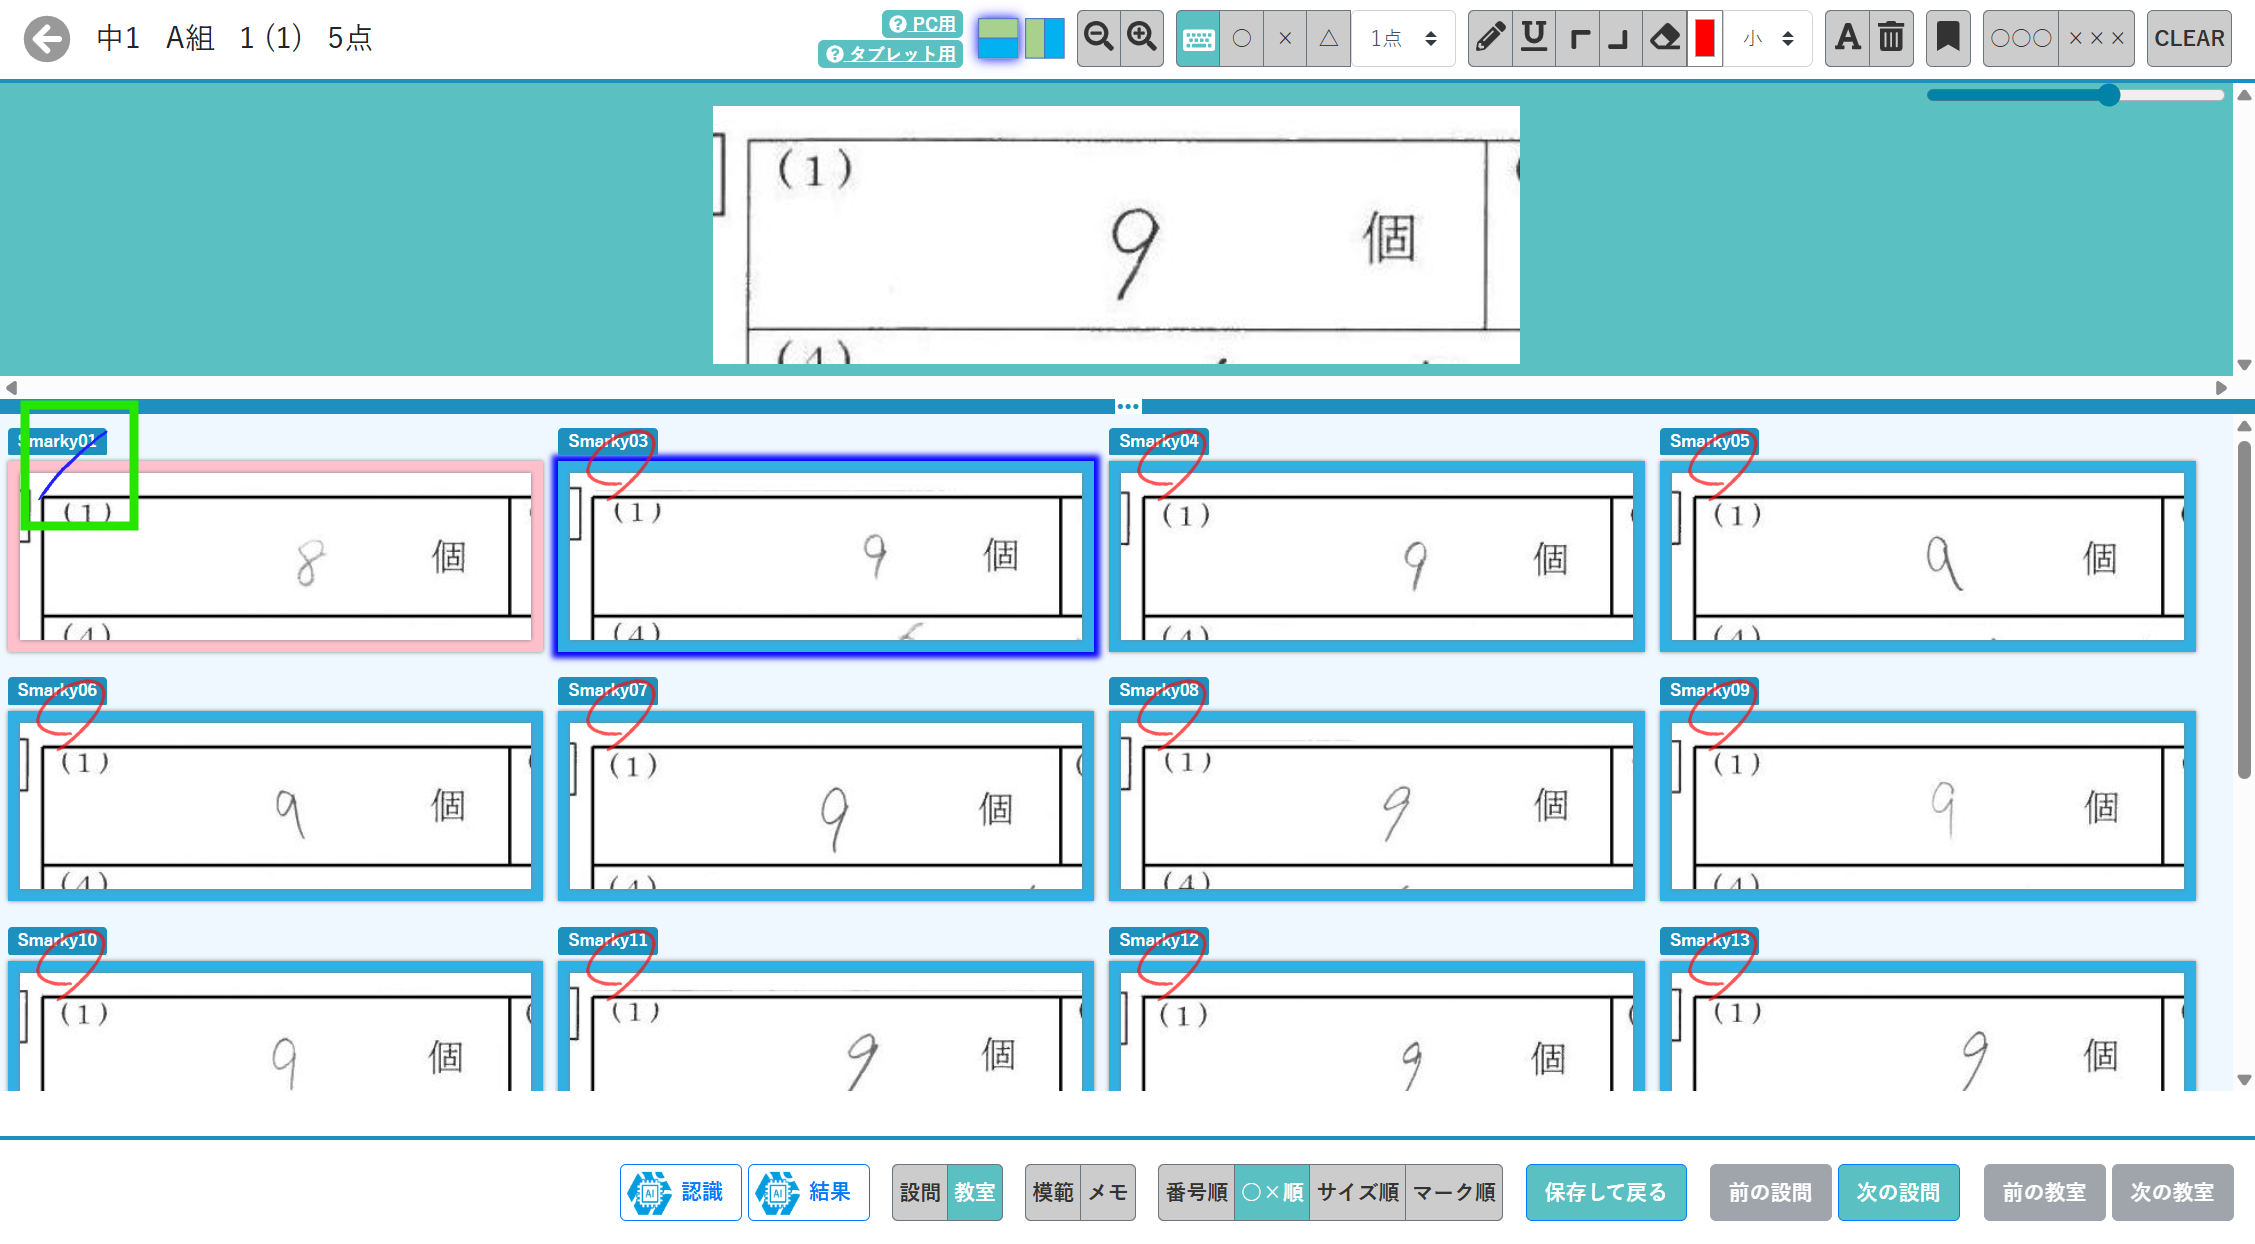Zoom in with the plus magnifier
The width and height of the screenshot is (2255, 1244).
1141,38
